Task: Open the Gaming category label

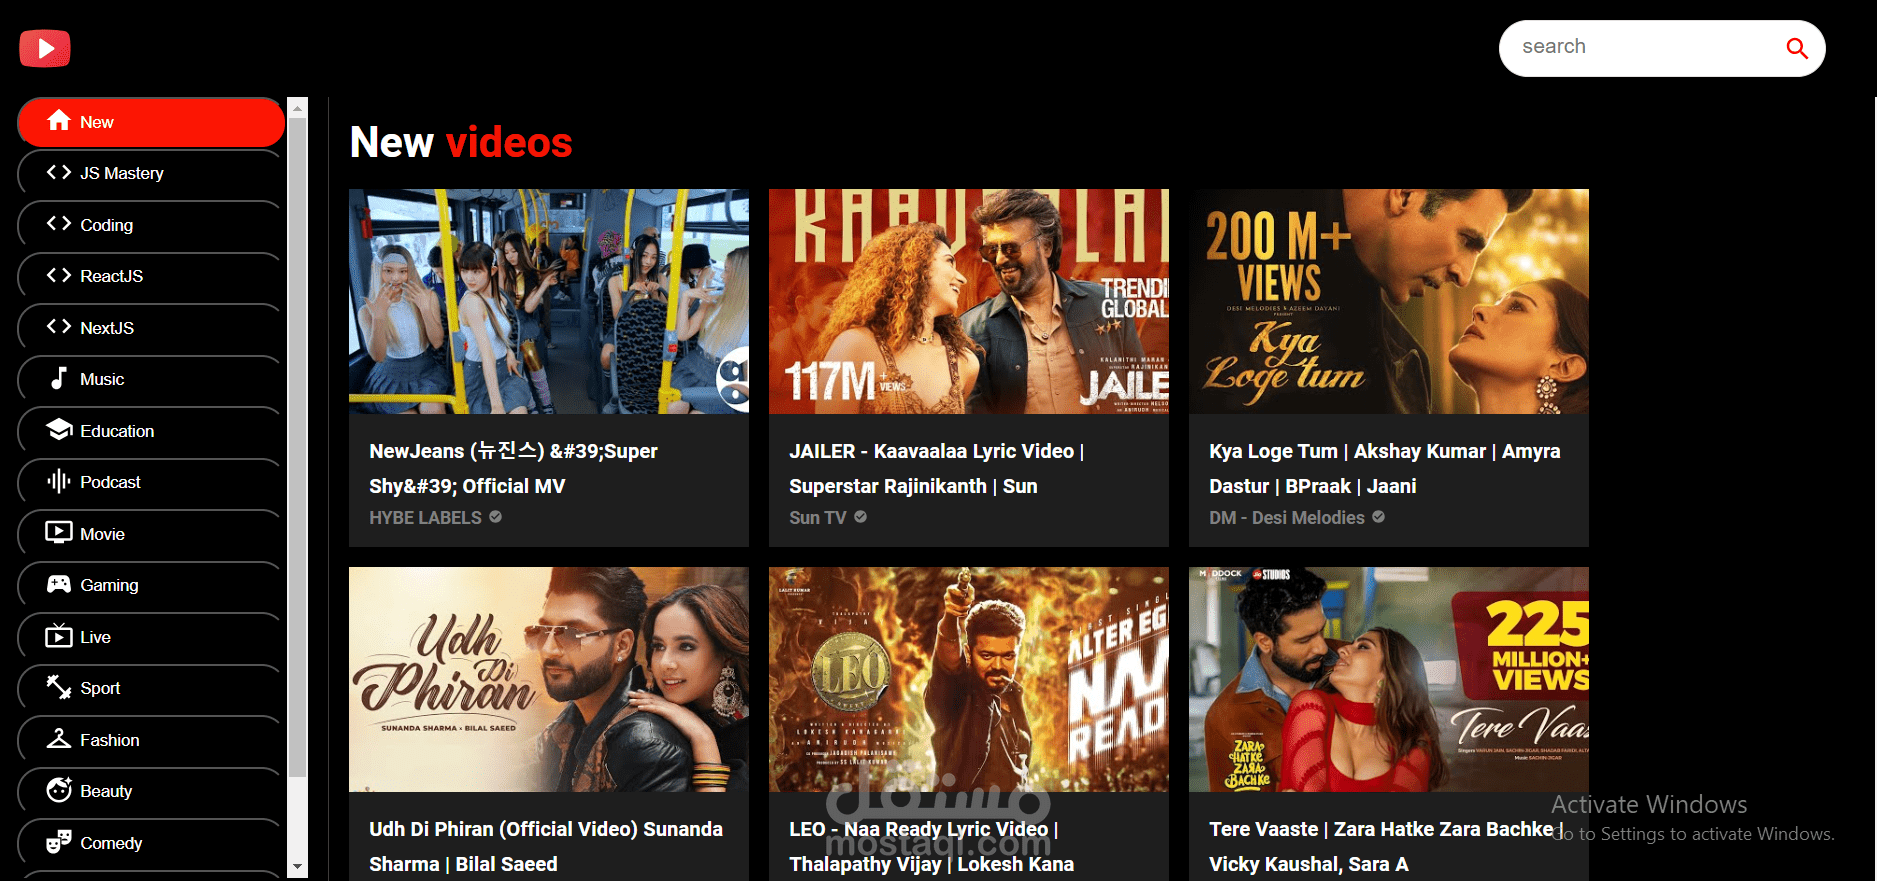Action: click(109, 585)
